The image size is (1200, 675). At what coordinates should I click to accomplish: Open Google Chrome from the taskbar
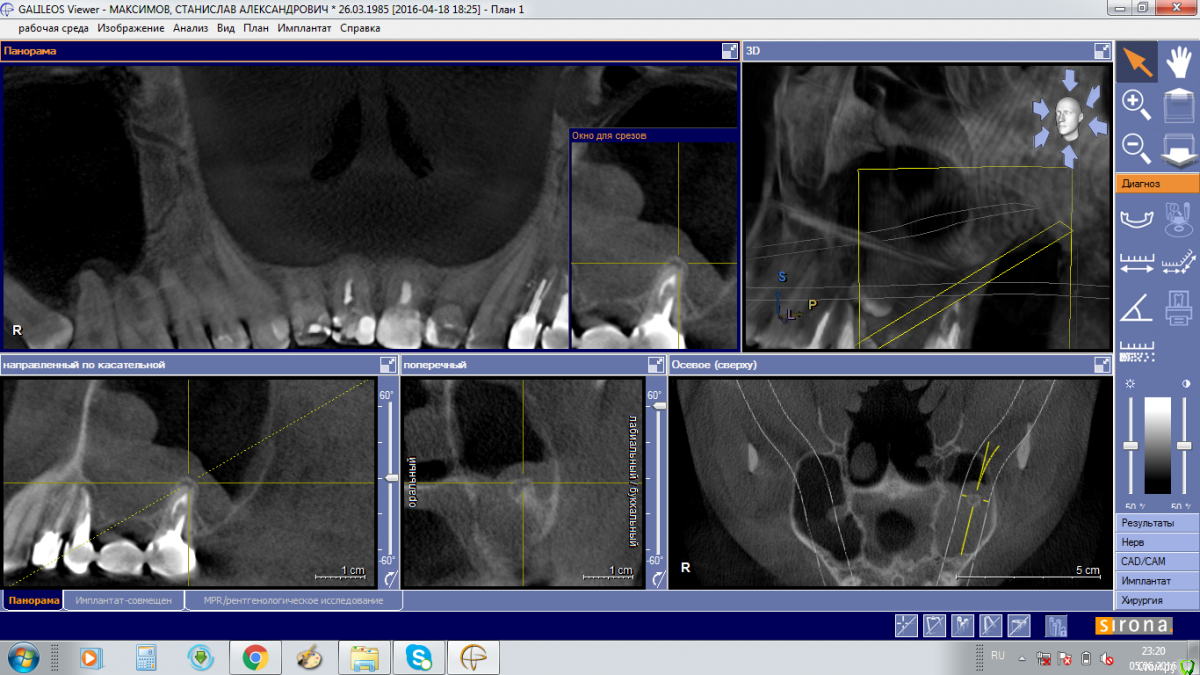[x=254, y=657]
